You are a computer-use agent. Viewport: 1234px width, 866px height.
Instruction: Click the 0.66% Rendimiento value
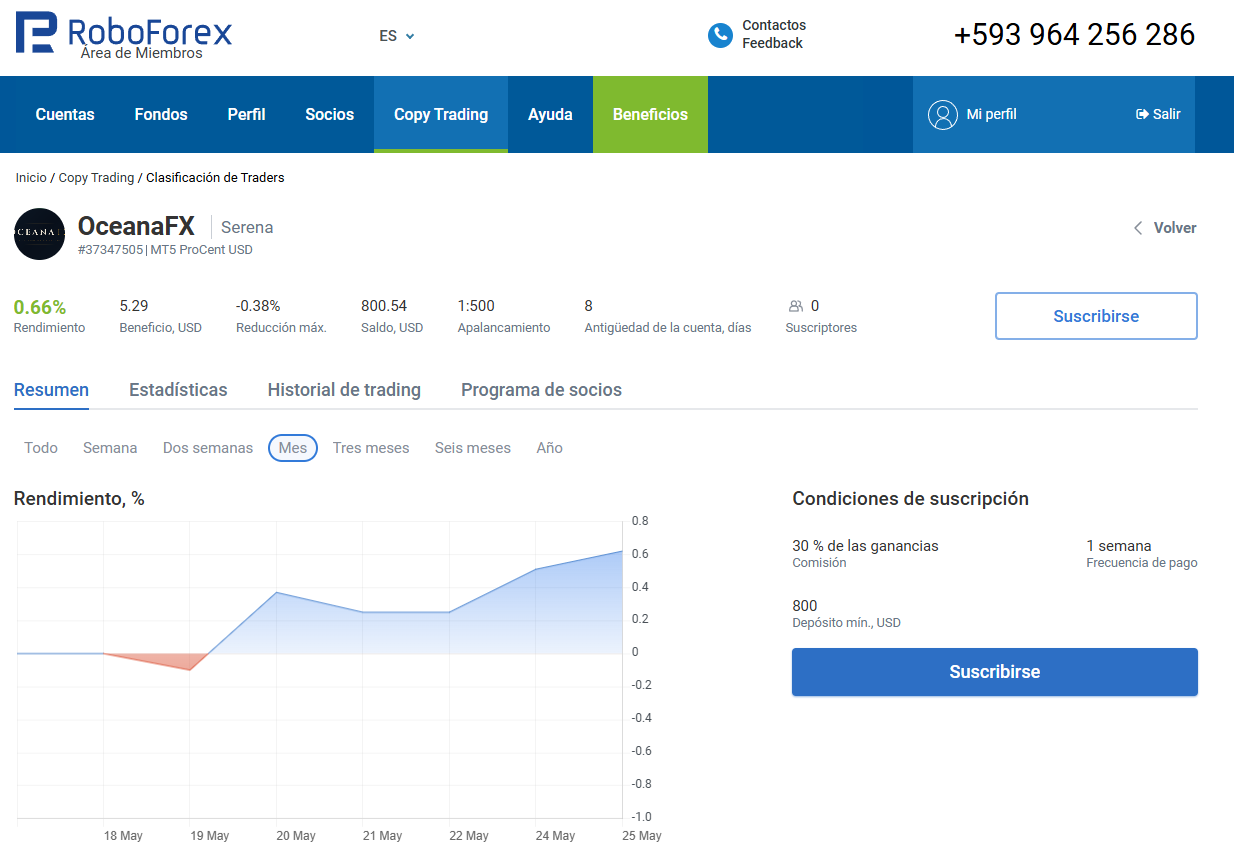[x=40, y=307]
